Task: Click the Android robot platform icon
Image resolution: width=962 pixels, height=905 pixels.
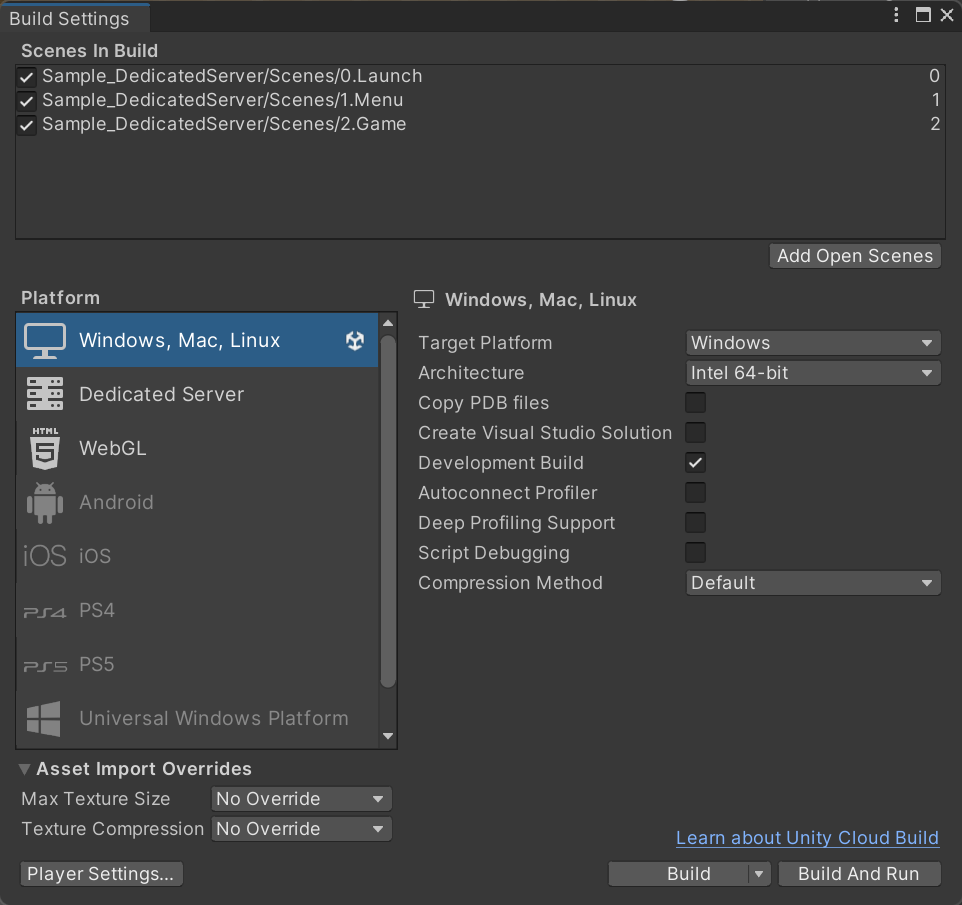Action: [45, 503]
